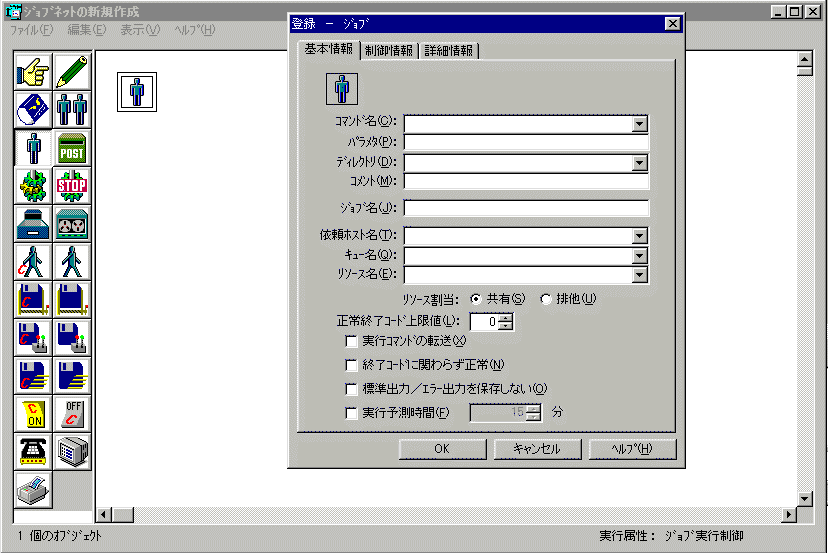The width and height of the screenshot is (828, 553).
Task: Expand the ディレクトリ(D) combo box
Action: tap(639, 163)
